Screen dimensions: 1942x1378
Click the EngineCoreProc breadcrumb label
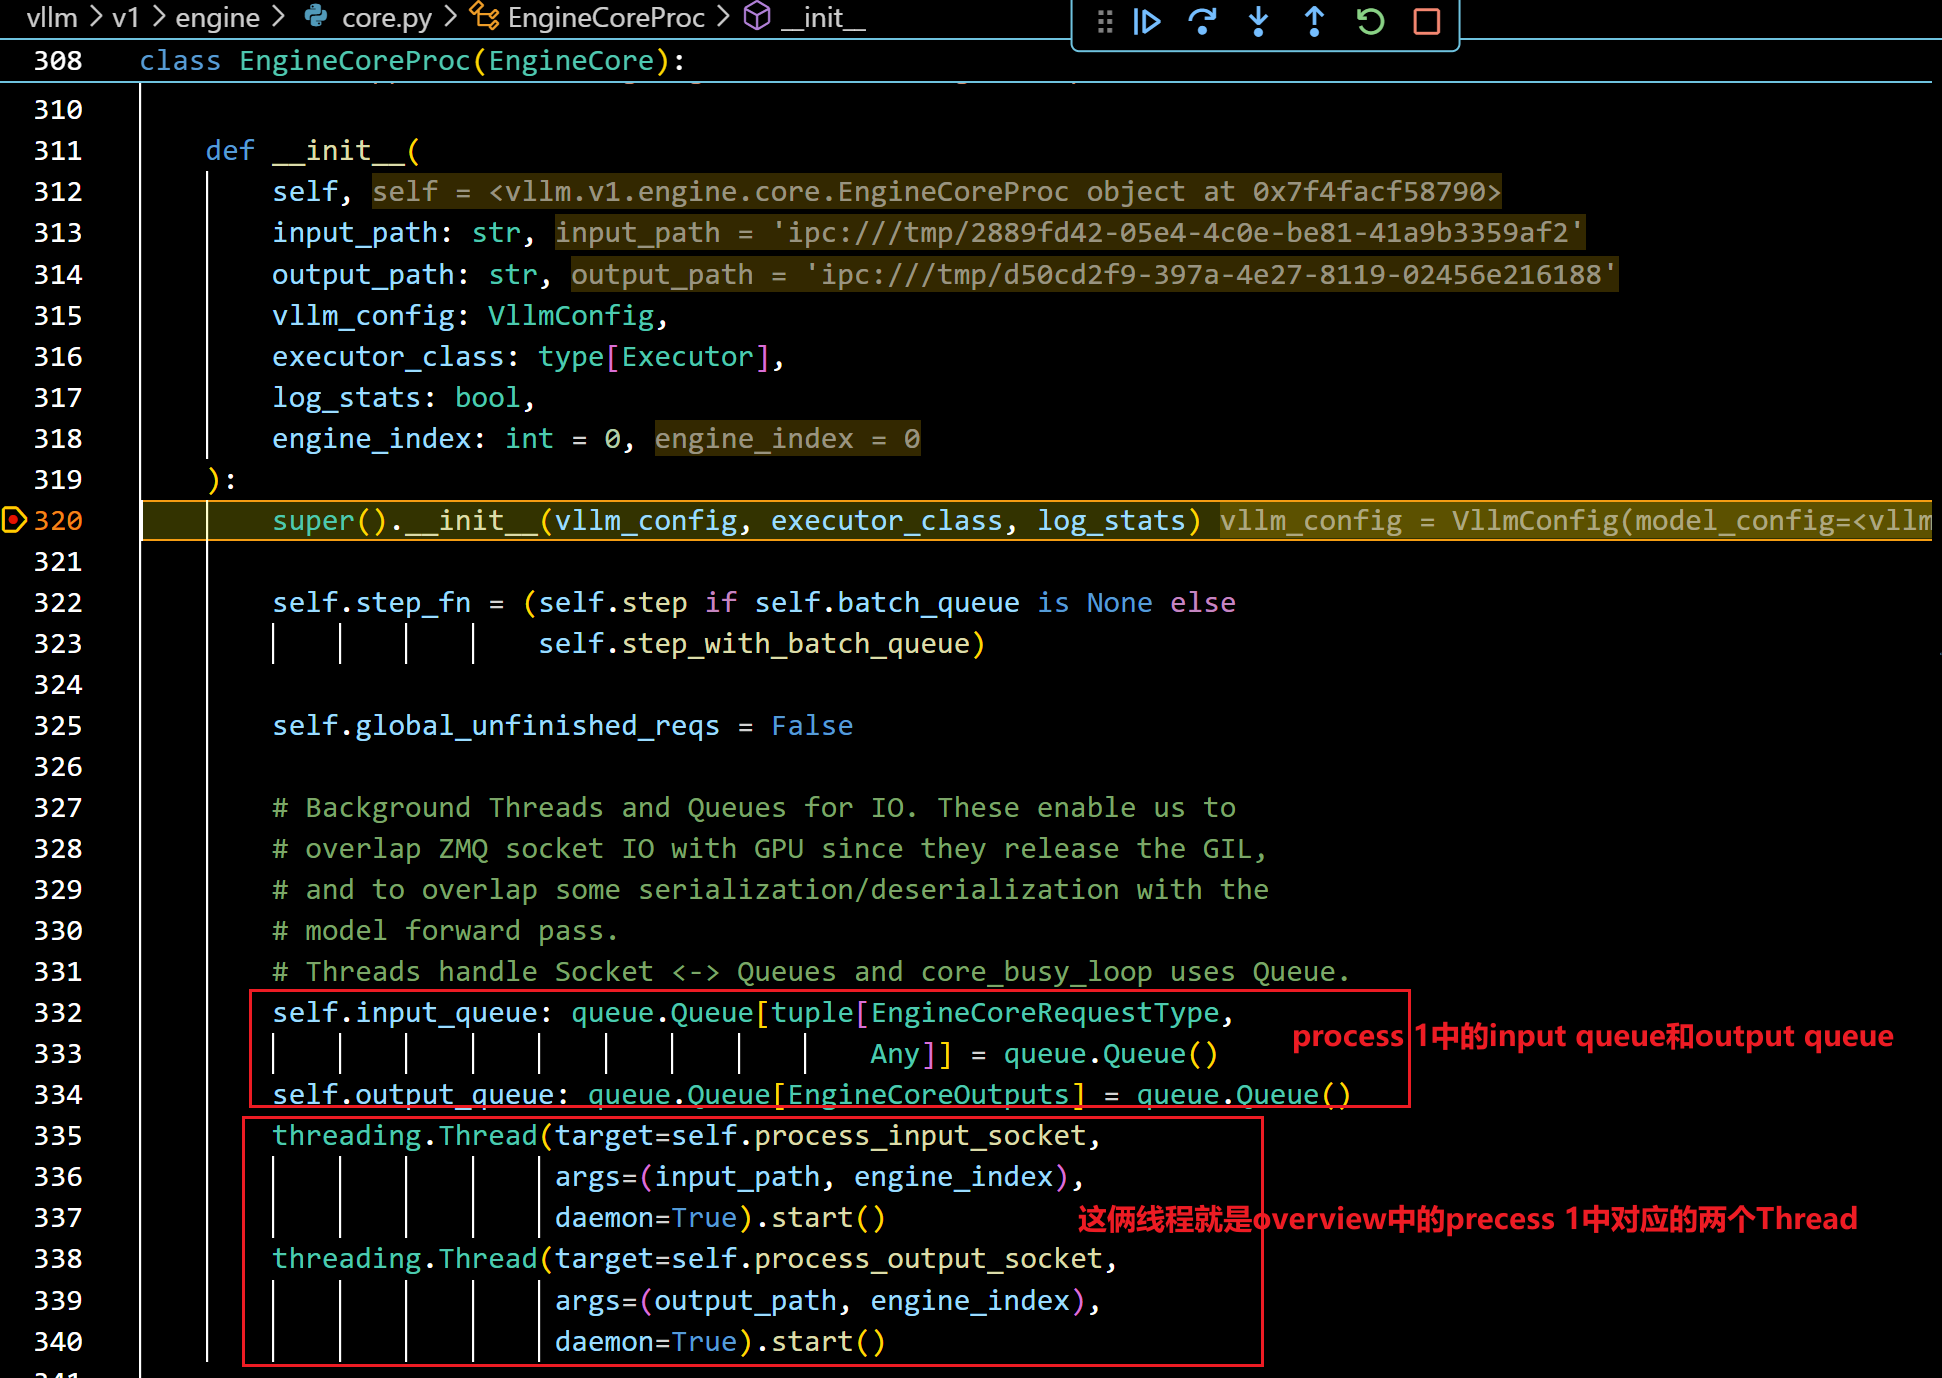(x=606, y=17)
